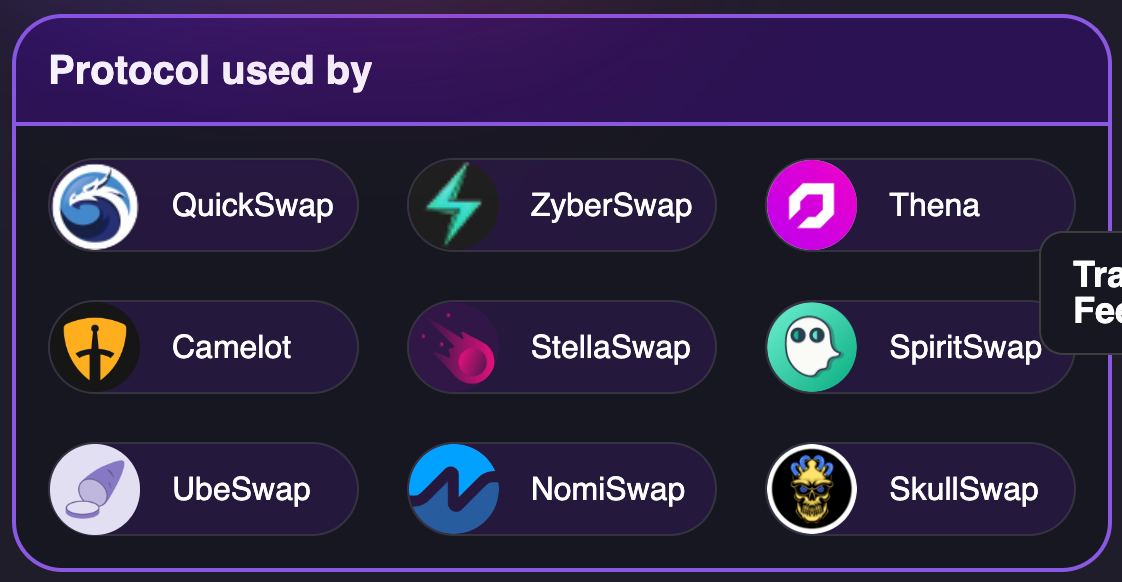This screenshot has height=582, width=1122.
Task: Select the UbeSwap text label
Action: coord(242,490)
